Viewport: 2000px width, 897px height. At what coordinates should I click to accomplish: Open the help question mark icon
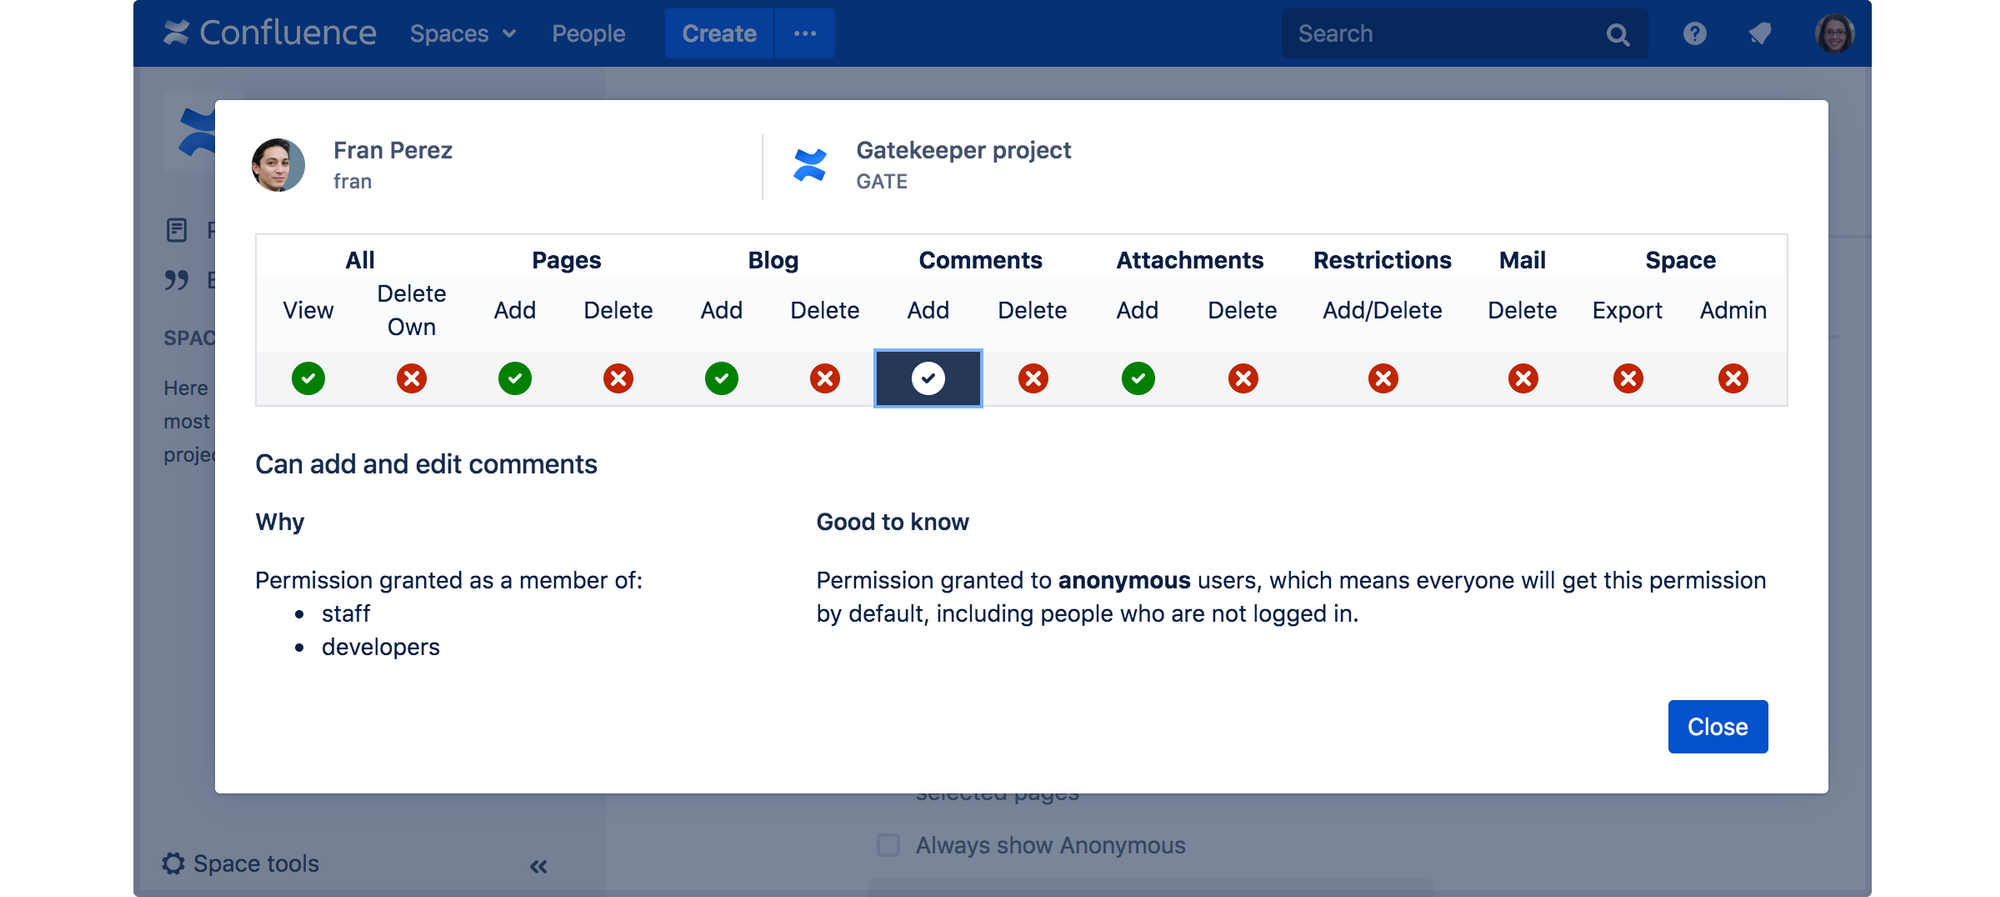point(1694,34)
